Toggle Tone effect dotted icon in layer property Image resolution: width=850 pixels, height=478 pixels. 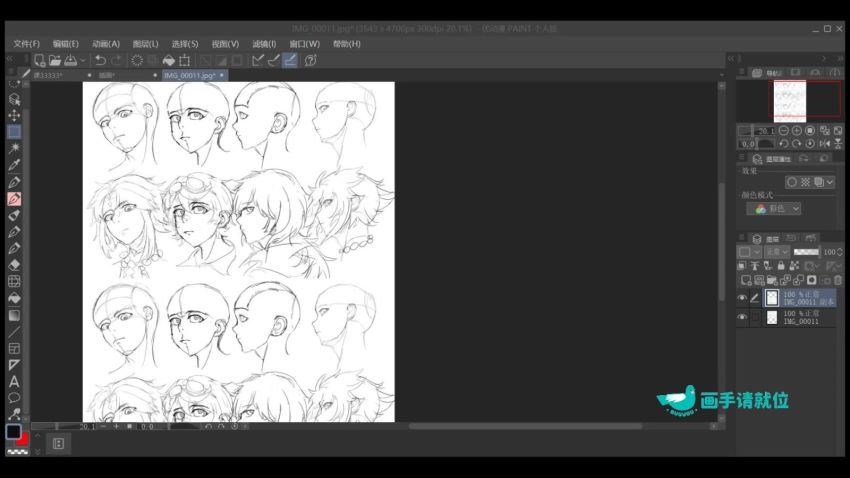click(805, 182)
